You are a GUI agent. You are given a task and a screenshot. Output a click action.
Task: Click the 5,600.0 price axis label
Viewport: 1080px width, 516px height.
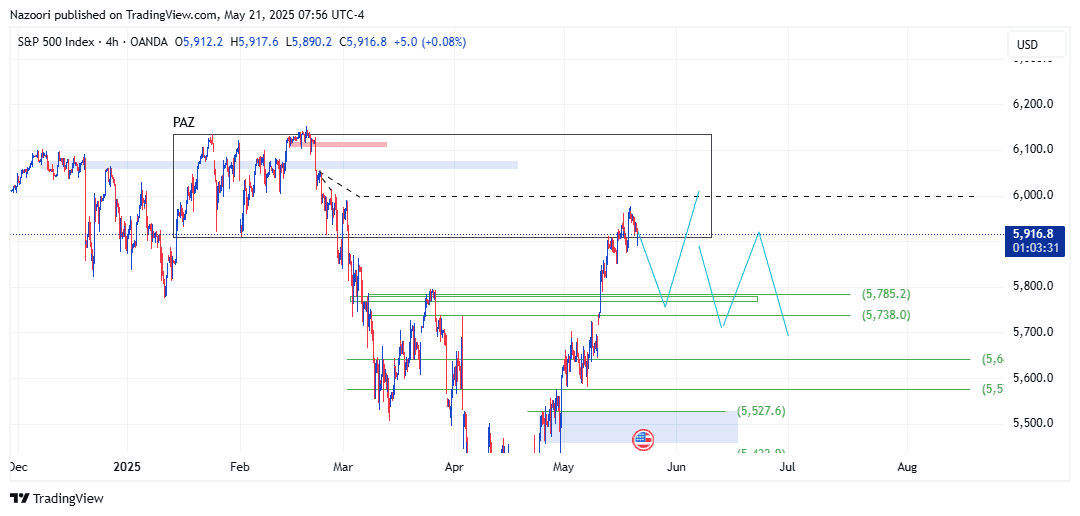click(x=1035, y=378)
